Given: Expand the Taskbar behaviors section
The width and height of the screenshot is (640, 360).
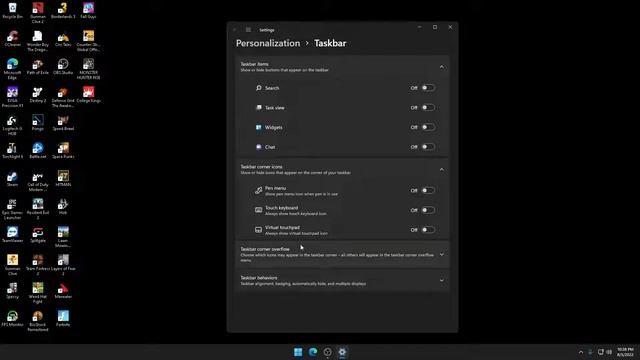Looking at the screenshot, I should point(442,280).
